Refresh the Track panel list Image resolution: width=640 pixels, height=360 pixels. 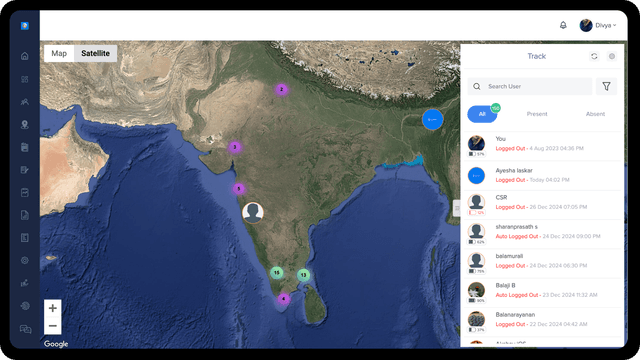(594, 56)
